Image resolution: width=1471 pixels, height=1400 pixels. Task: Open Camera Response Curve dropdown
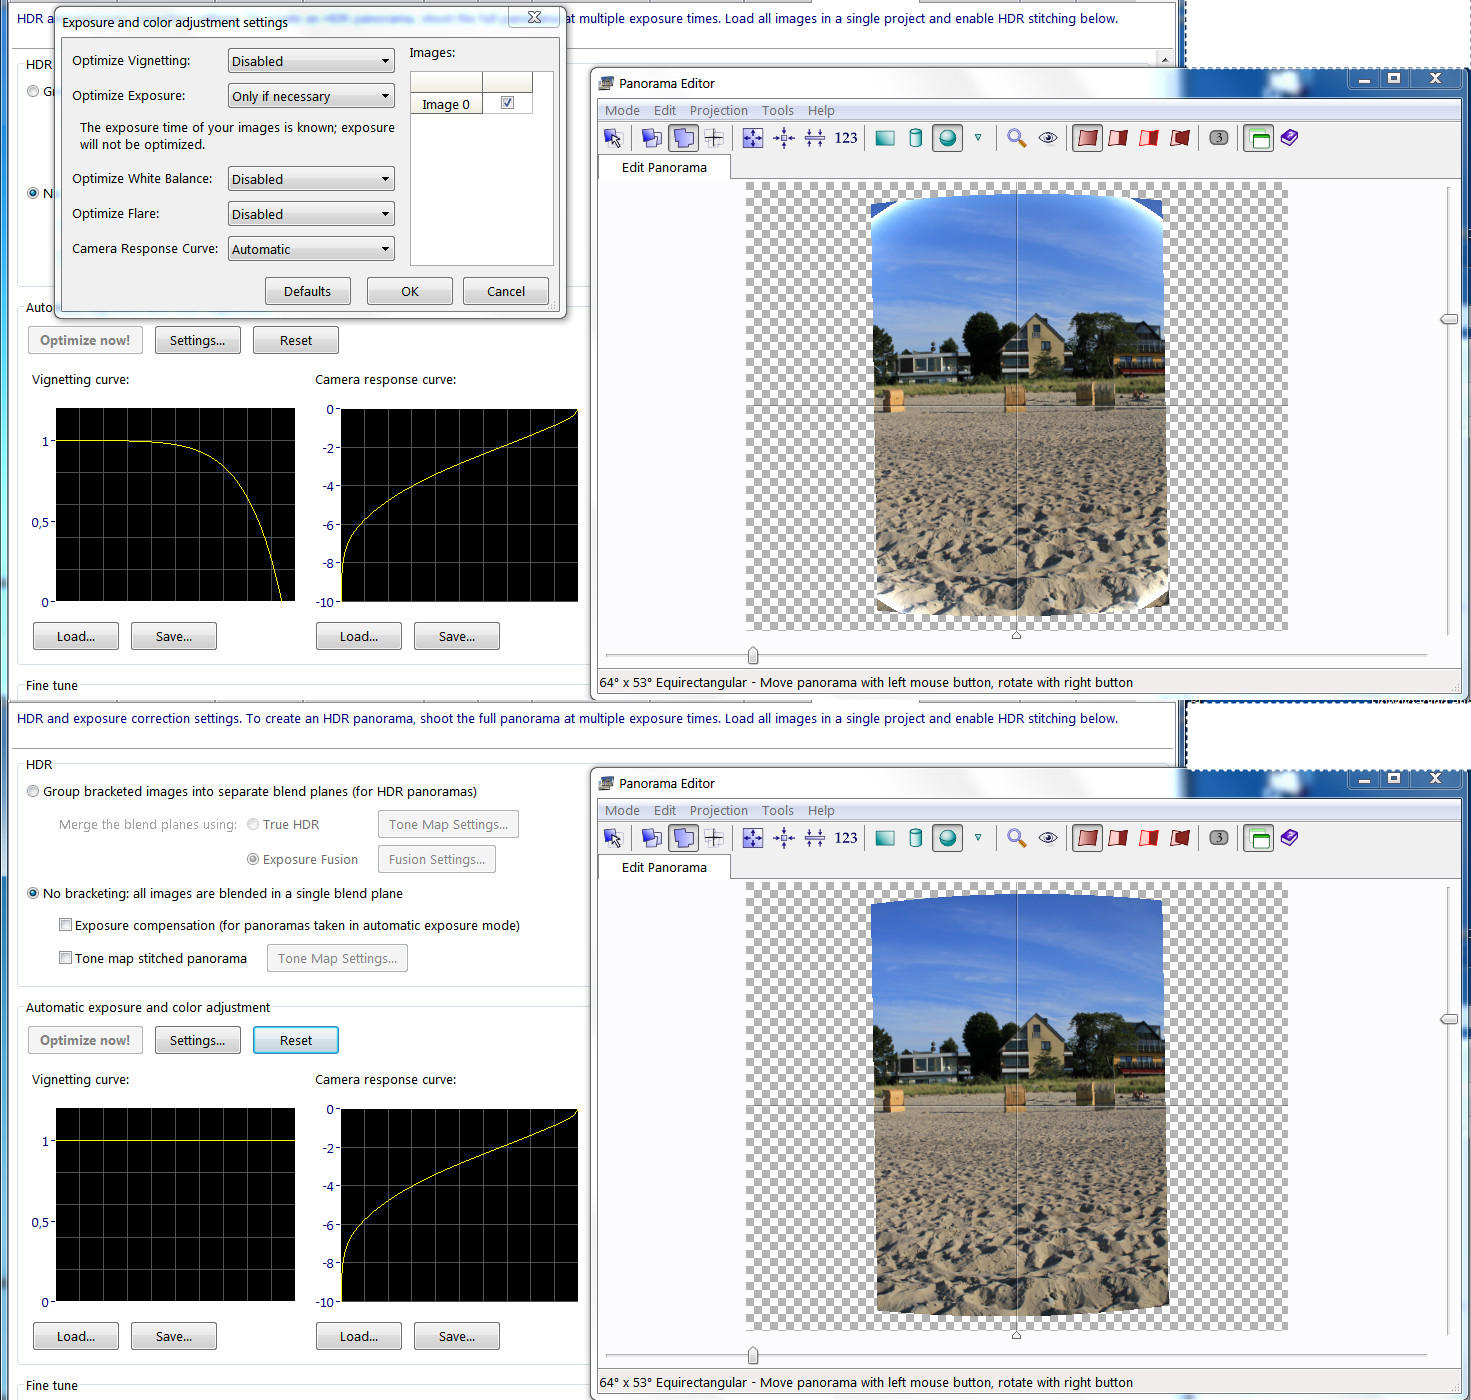pos(311,249)
